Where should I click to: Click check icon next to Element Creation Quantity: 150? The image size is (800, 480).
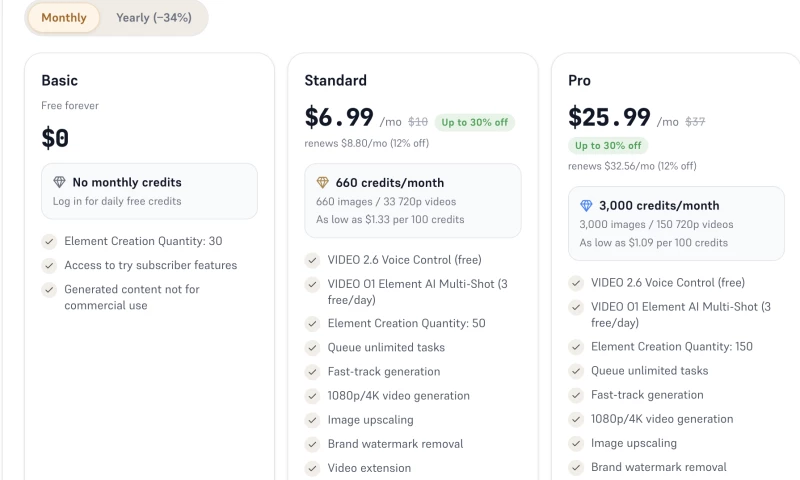coord(576,347)
